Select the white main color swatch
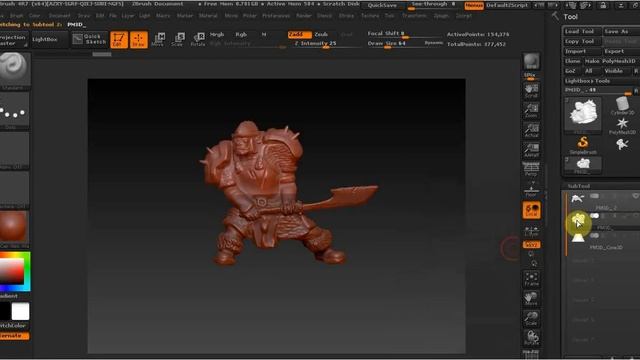Viewport: 640px width, 360px height. 20,311
